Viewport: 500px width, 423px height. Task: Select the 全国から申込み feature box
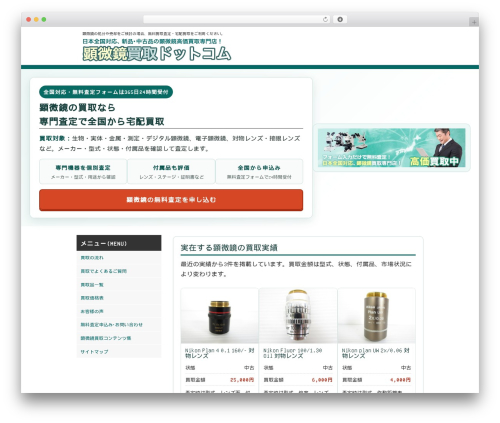[x=259, y=171]
